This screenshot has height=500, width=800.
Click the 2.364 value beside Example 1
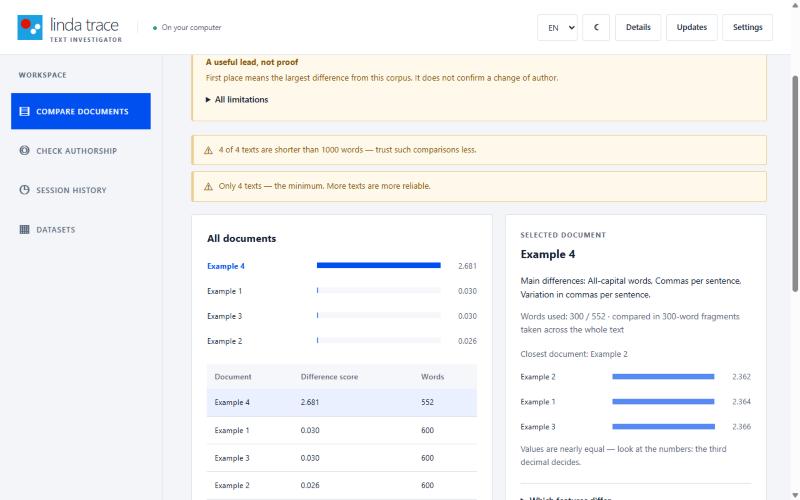pyautogui.click(x=741, y=402)
